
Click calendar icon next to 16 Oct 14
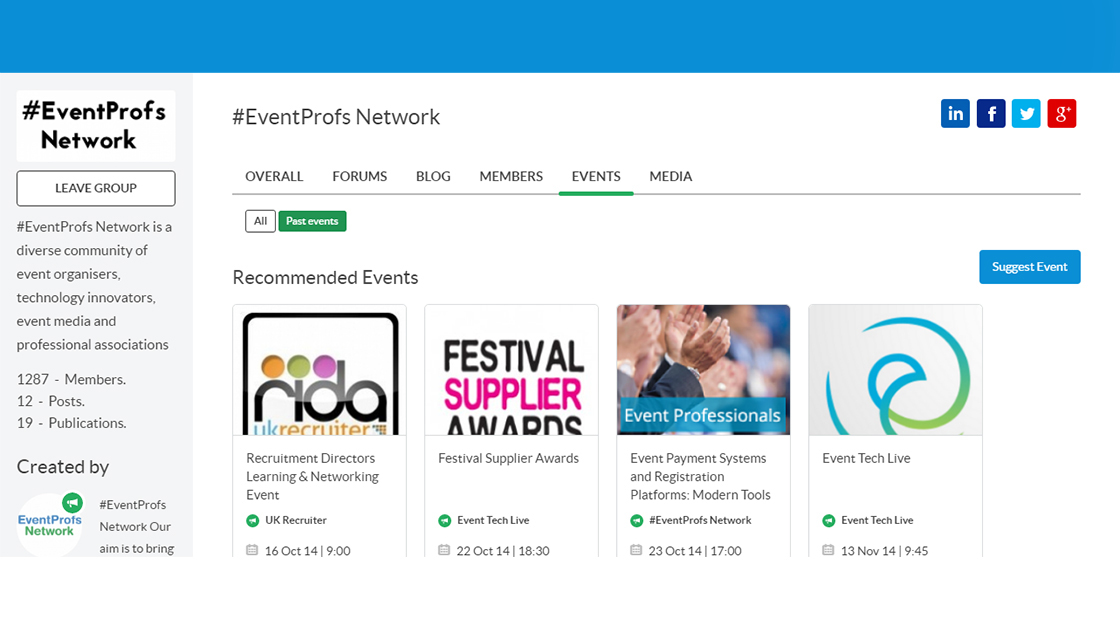pos(252,550)
